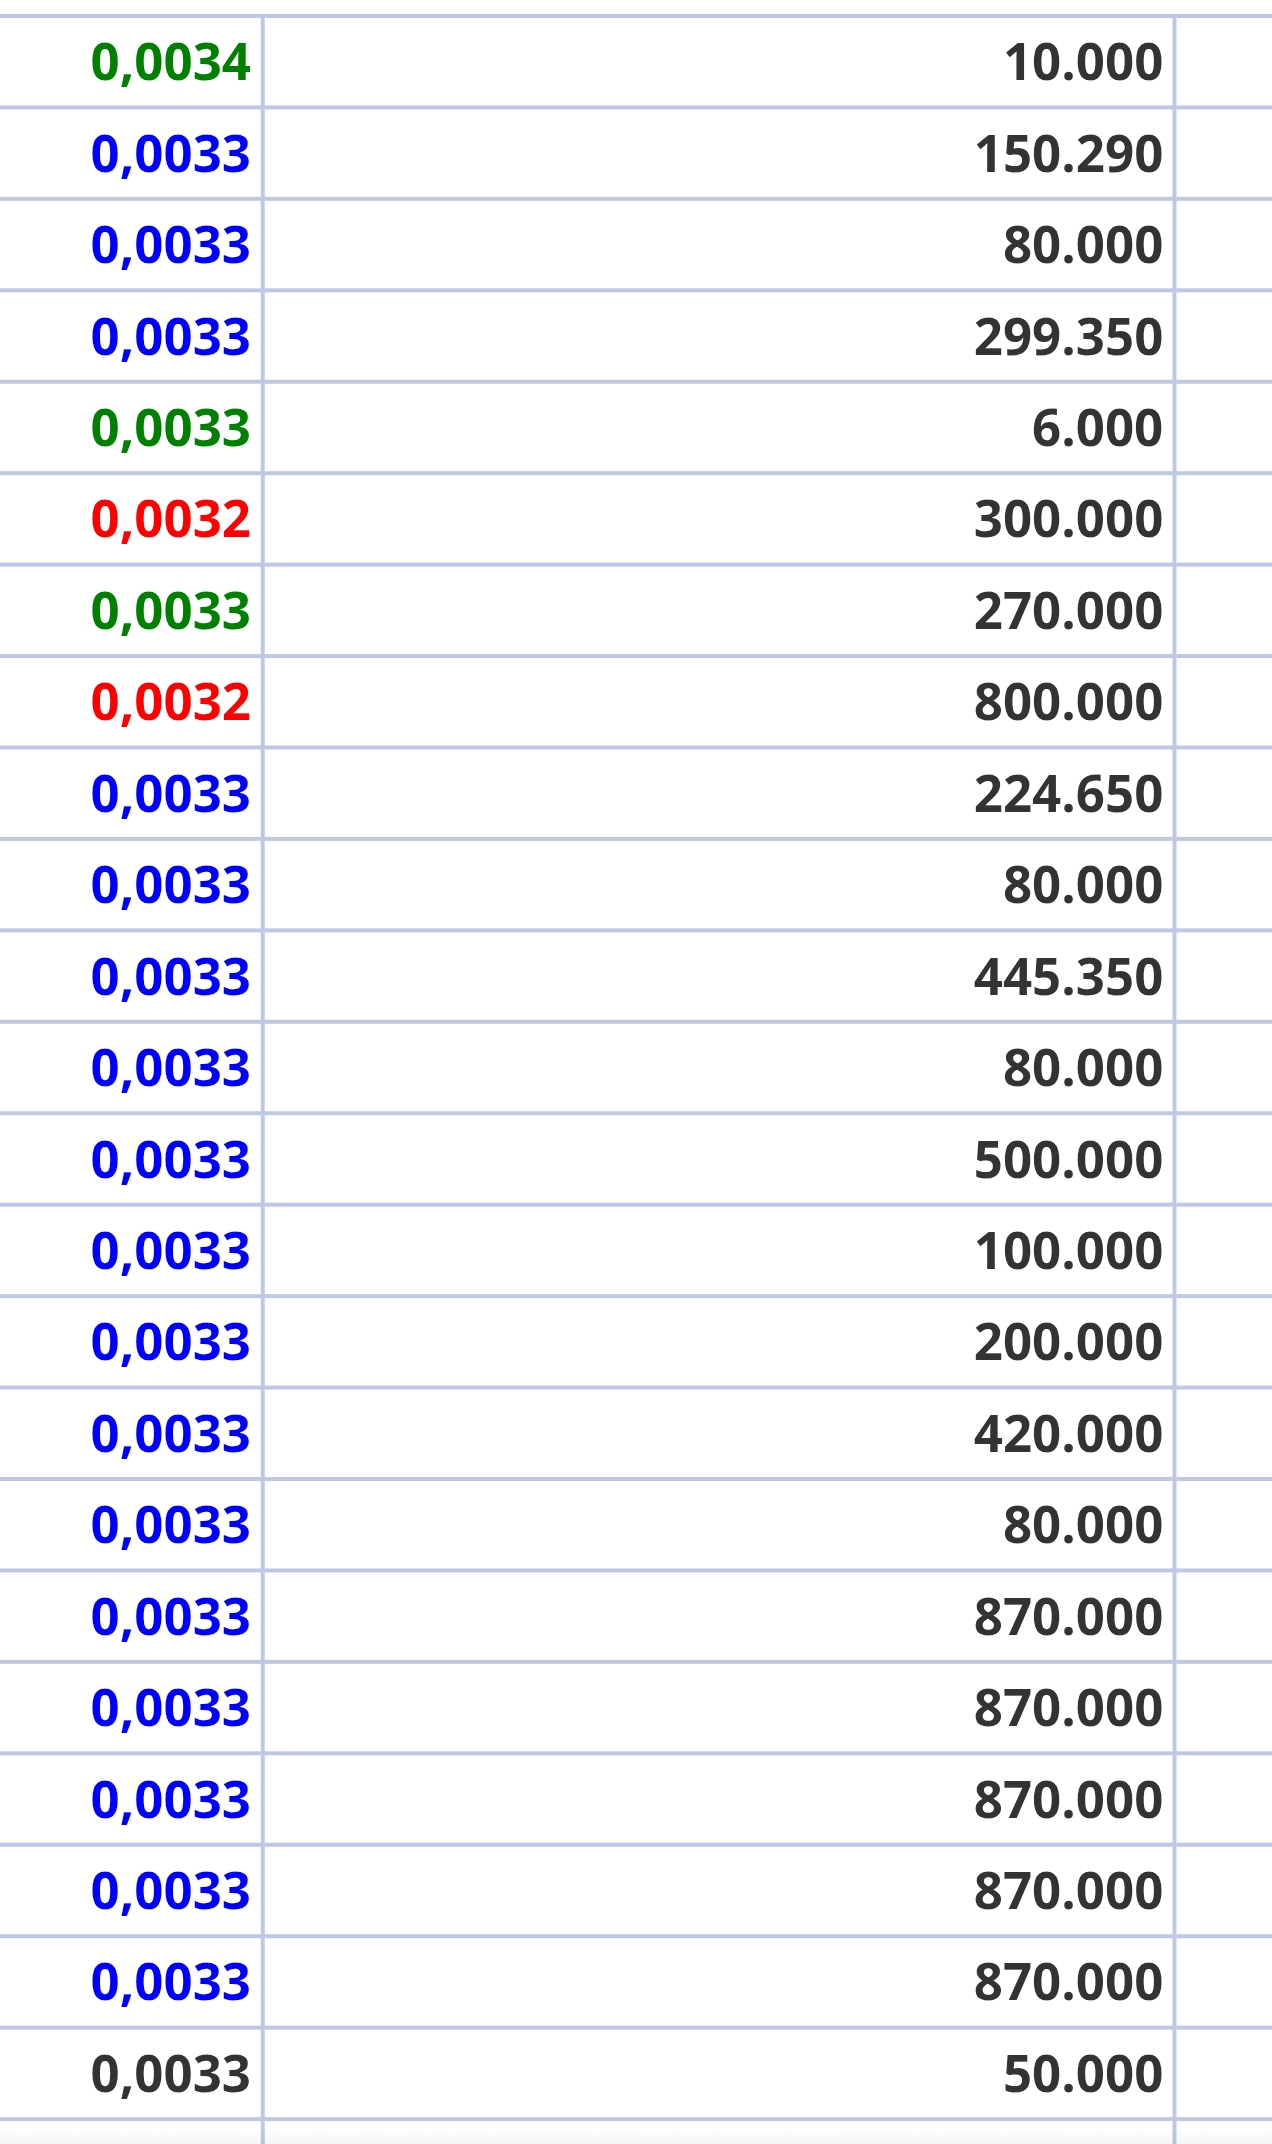
Task: Select the 6.000 volume cell
Action: pyautogui.click(x=1097, y=429)
